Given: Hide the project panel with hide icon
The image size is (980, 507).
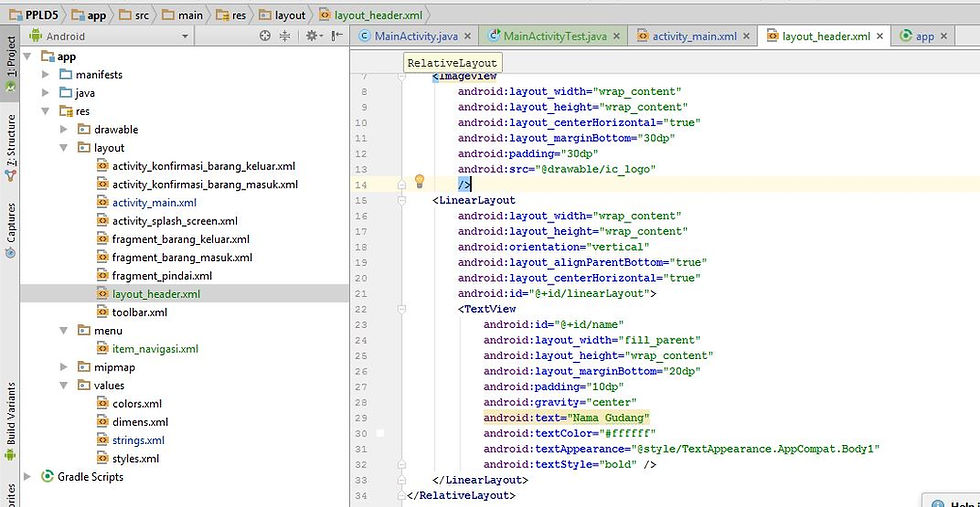Looking at the screenshot, I should click(337, 36).
